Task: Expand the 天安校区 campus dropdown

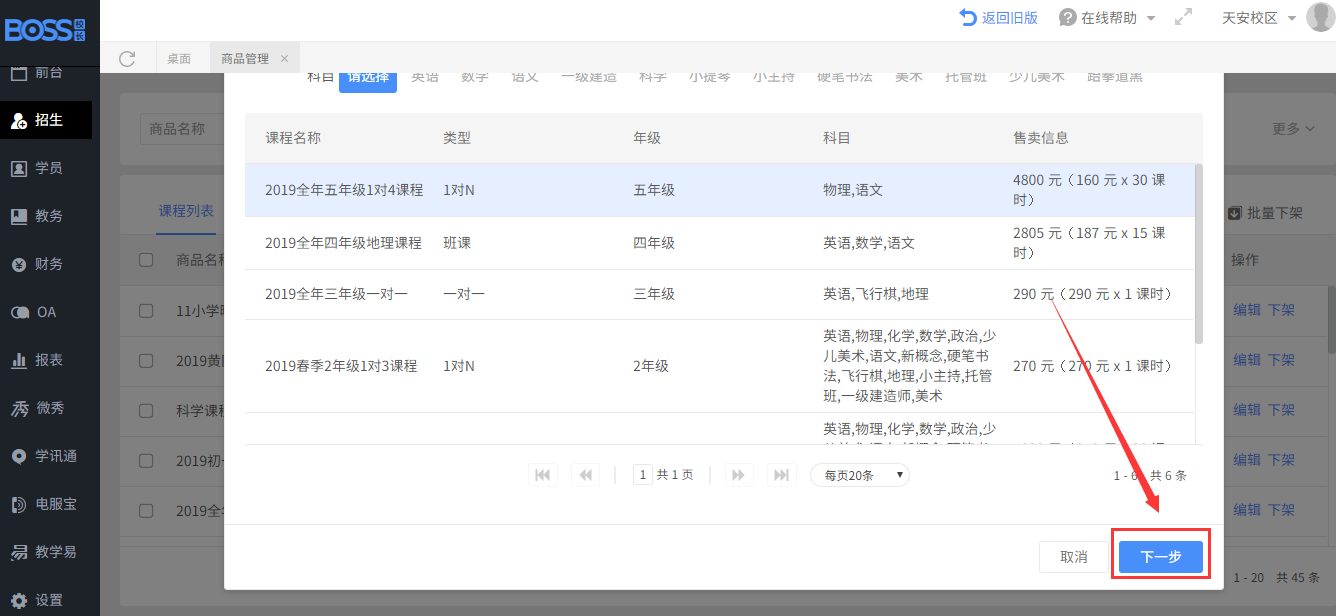Action: pos(1258,18)
